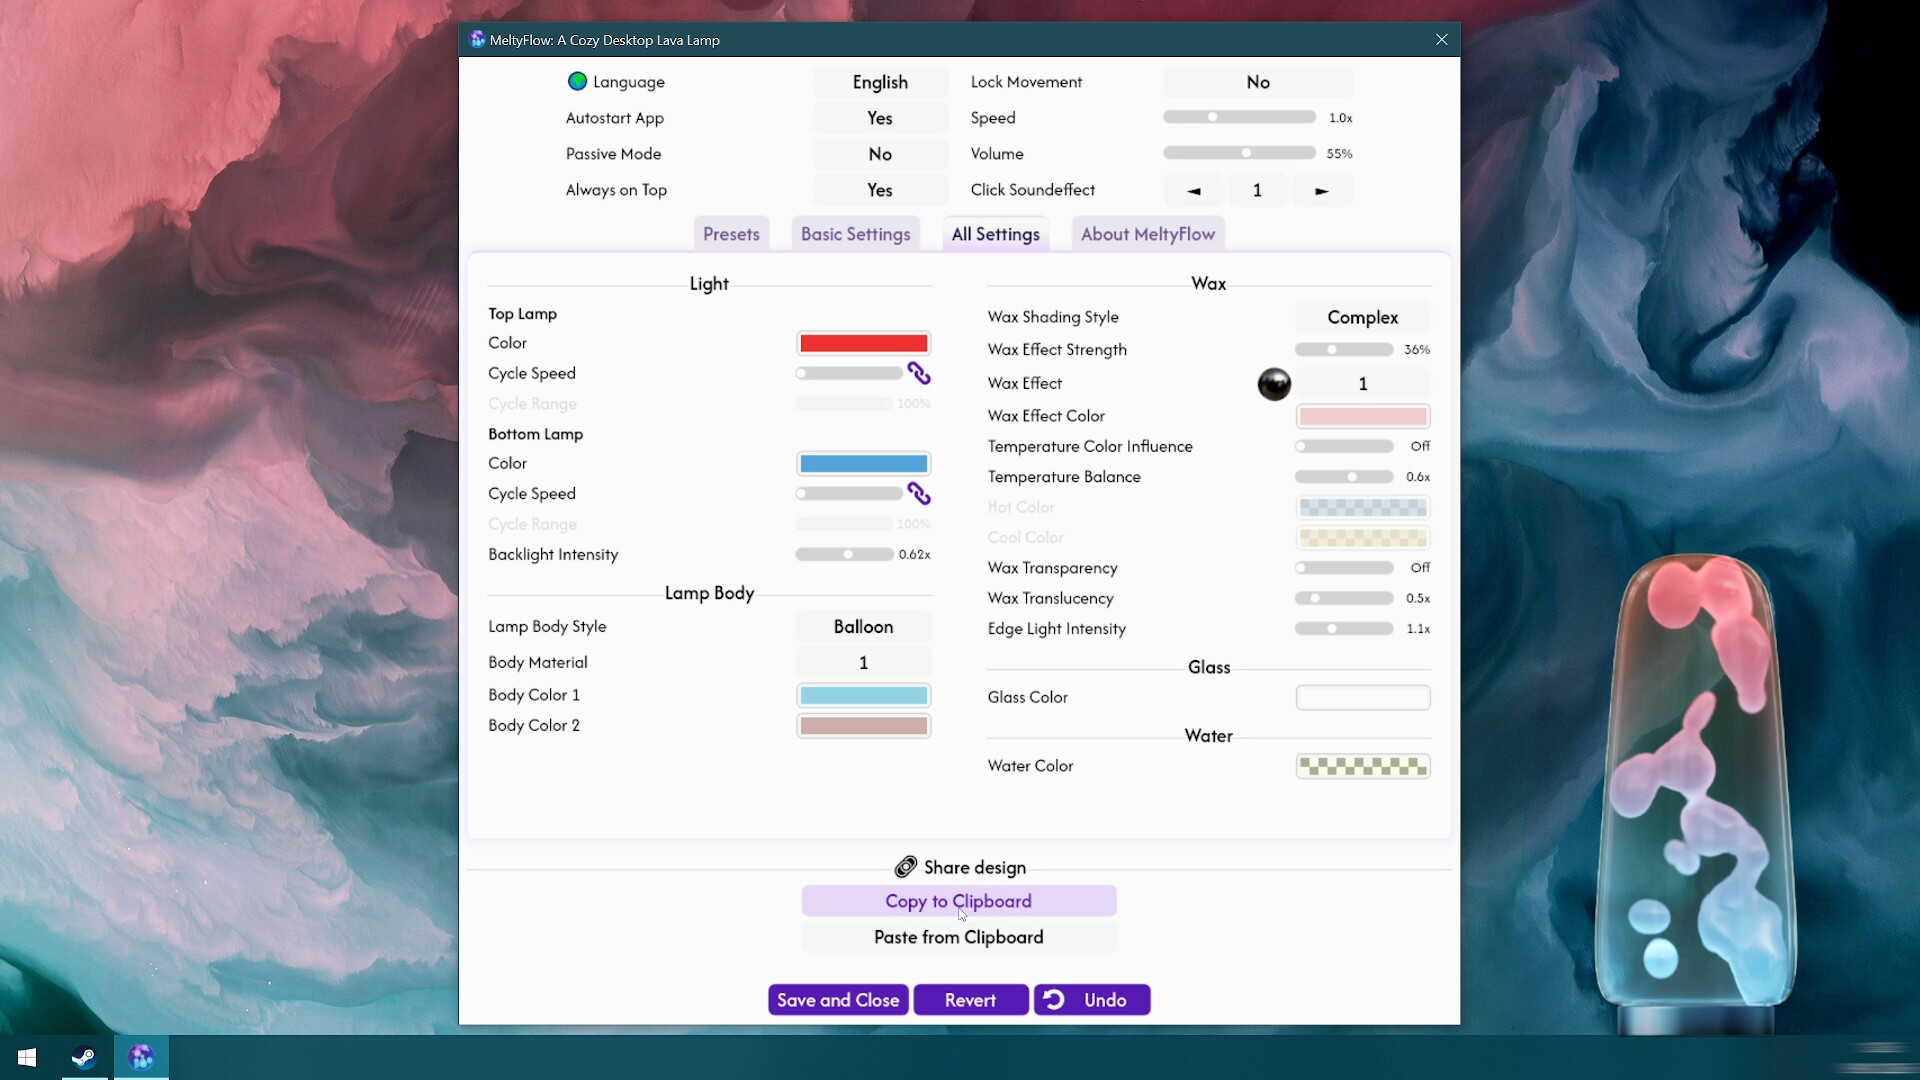The width and height of the screenshot is (1920, 1080).
Task: Select next Click Soundeffect with right arrow
Action: 1321,190
